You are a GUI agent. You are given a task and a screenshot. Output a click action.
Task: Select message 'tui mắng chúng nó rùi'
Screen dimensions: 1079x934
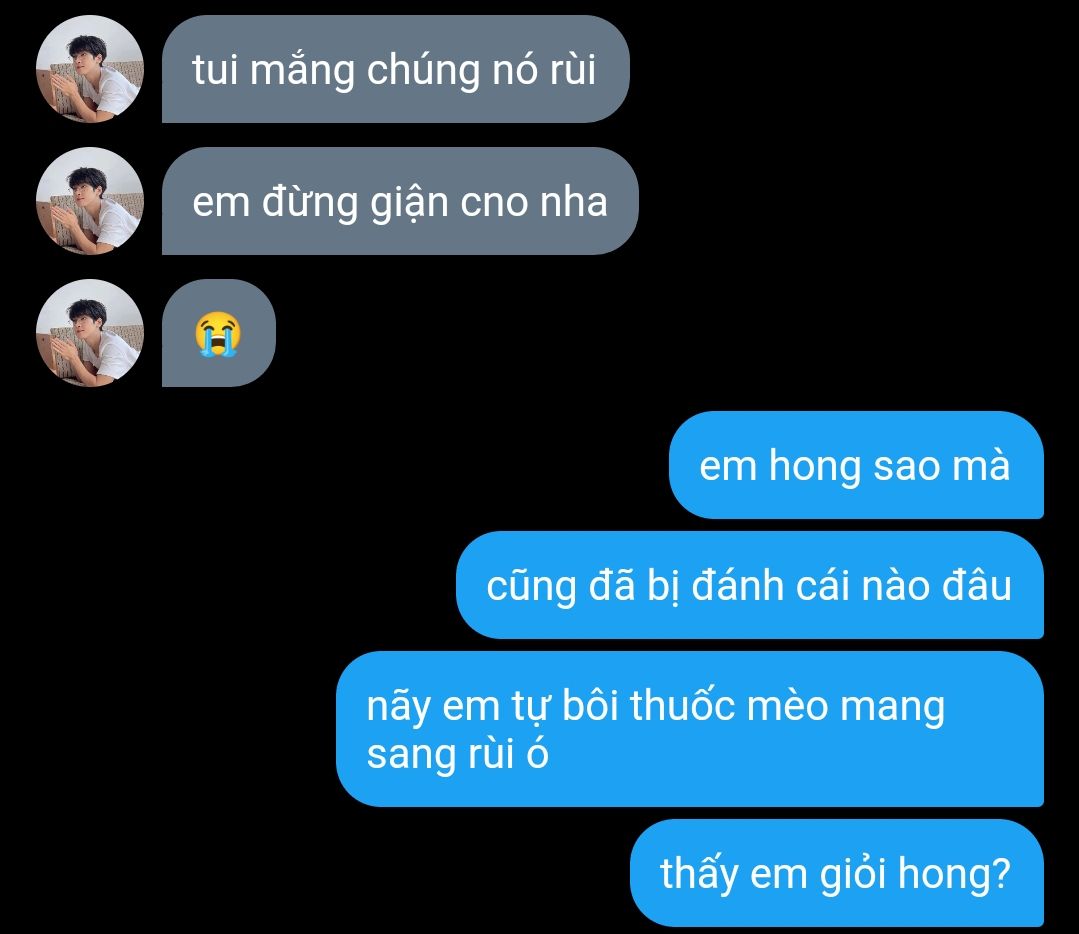coord(396,69)
